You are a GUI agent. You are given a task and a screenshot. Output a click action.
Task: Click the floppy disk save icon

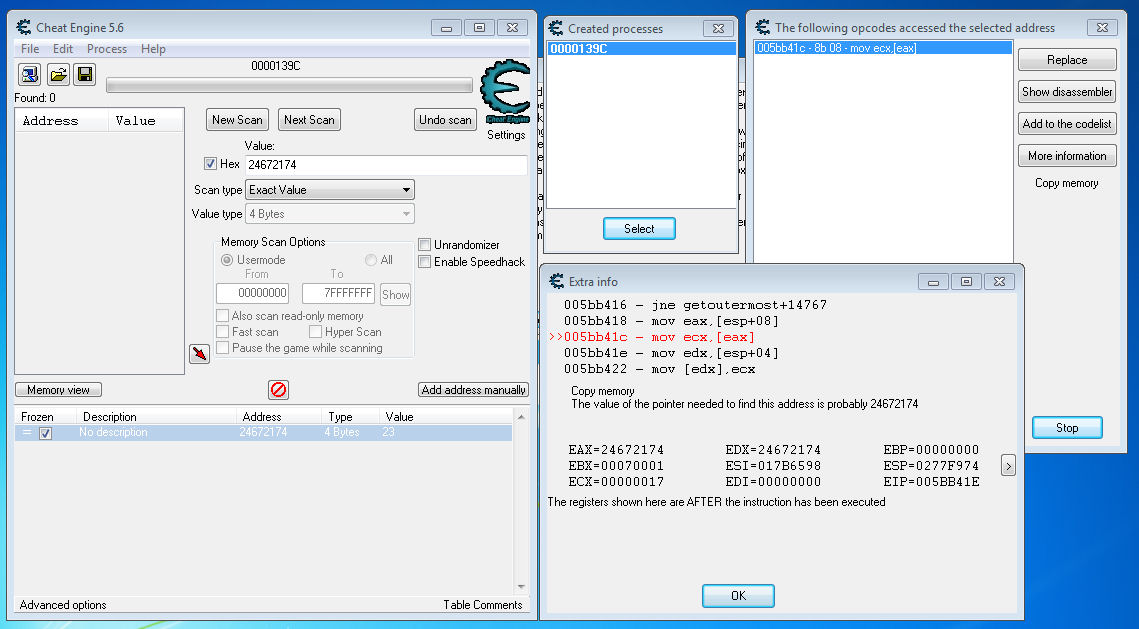[x=85, y=74]
